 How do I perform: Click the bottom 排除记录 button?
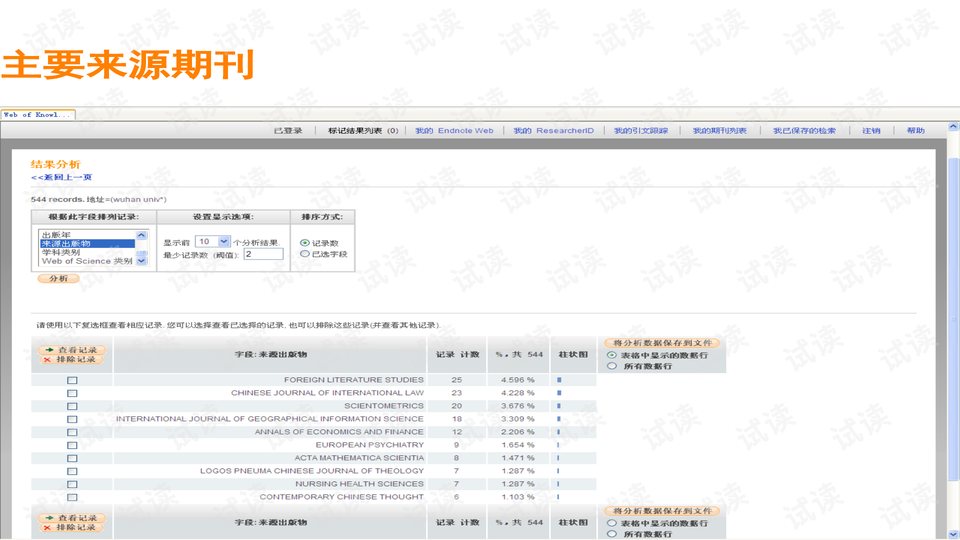[x=72, y=527]
